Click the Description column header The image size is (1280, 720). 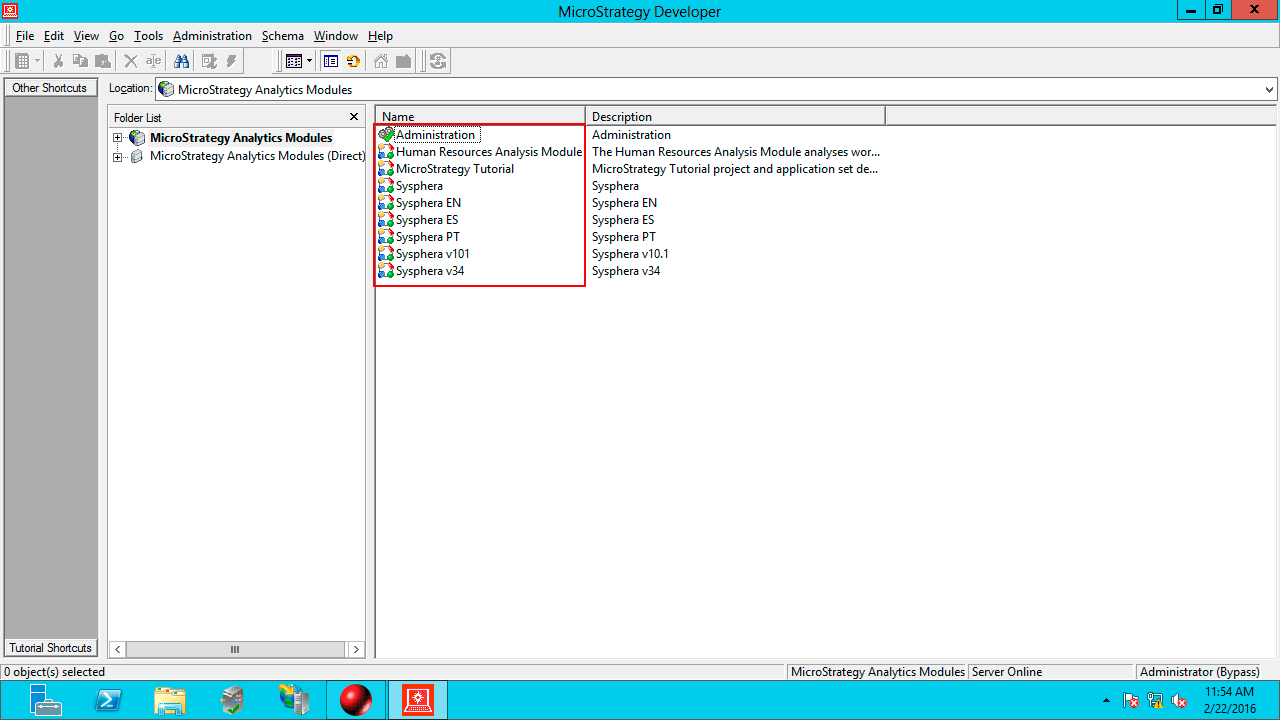point(735,117)
